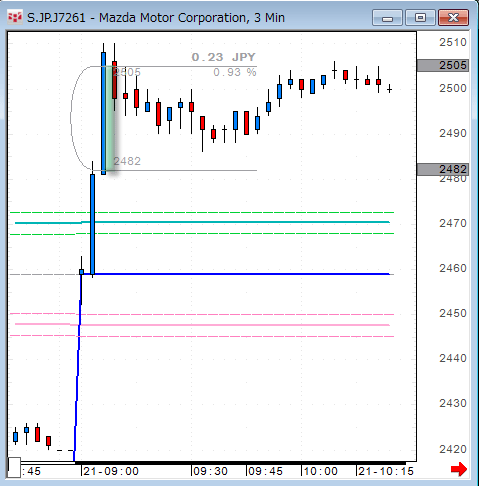This screenshot has height=486, width=479.
Task: Click the '0.93 %' measurement label
Action: tap(235, 72)
